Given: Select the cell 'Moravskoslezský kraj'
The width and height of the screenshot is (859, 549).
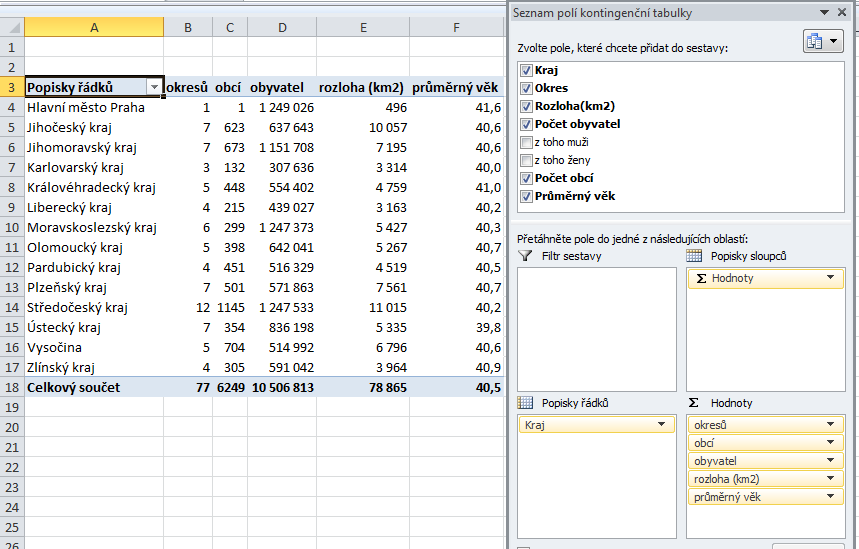Looking at the screenshot, I should point(94,227).
